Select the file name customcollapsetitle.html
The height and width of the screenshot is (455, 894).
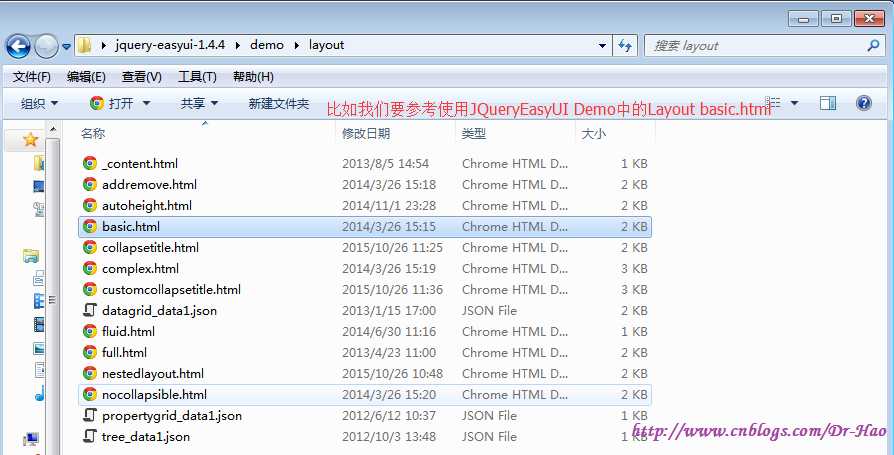click(x=172, y=290)
